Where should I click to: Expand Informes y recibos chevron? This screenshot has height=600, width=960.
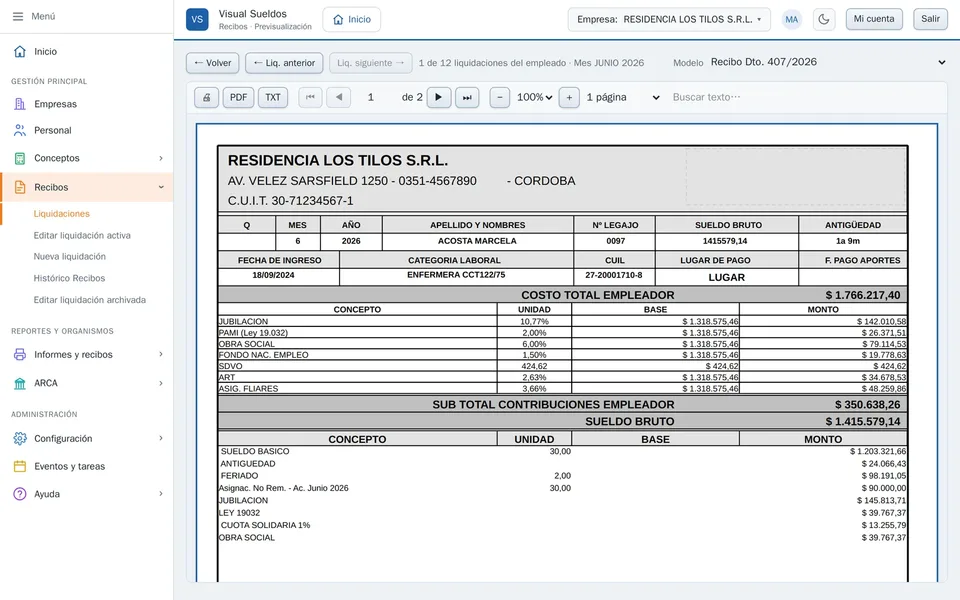point(161,354)
